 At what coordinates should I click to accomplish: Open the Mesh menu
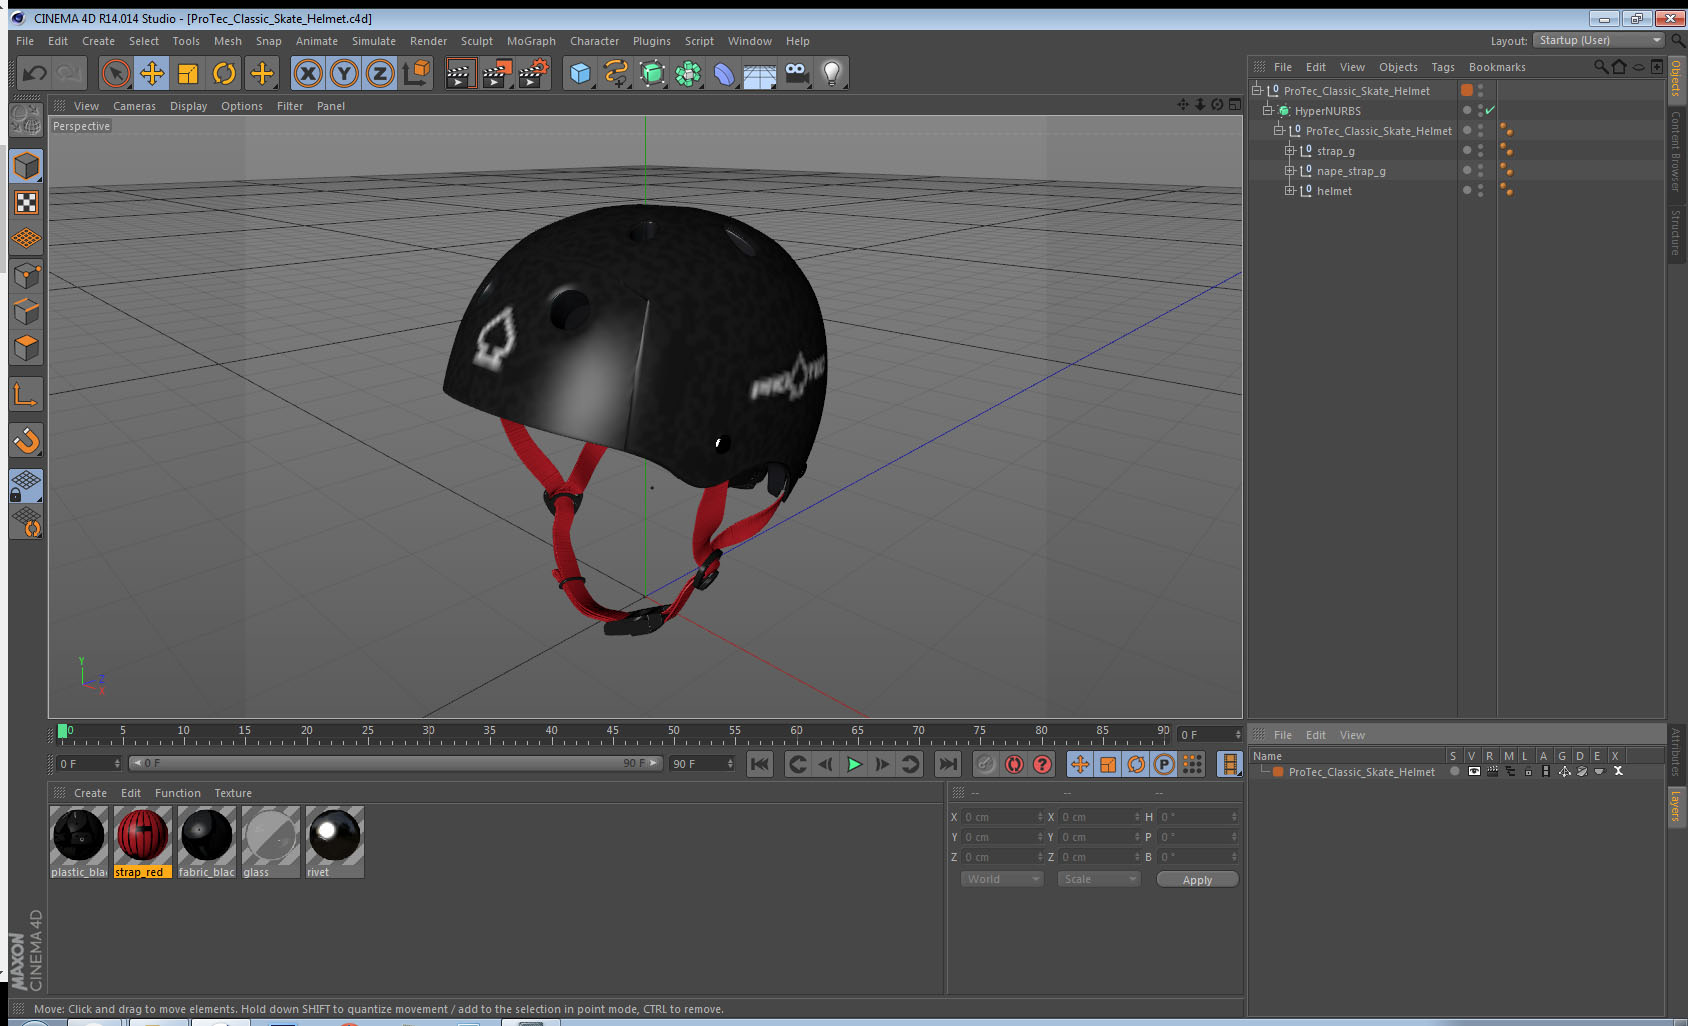(x=227, y=41)
